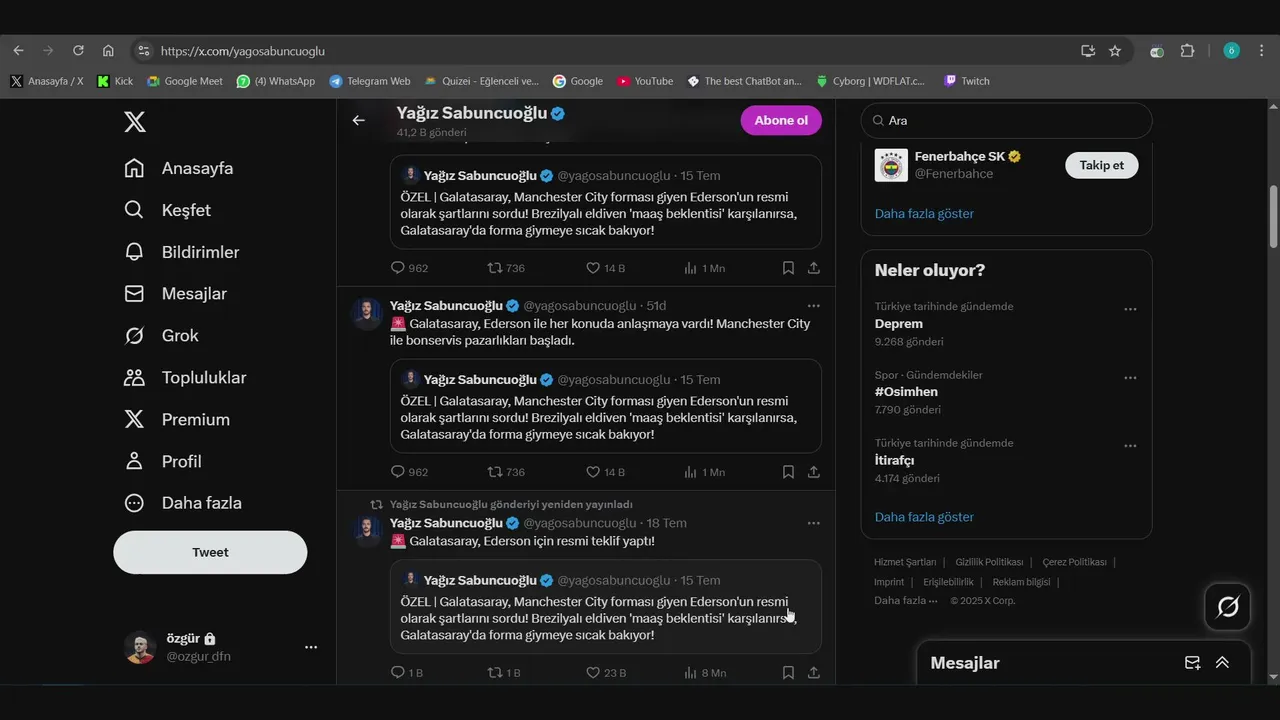Click the Ara search field
Viewport: 1280px width, 720px height.
pyautogui.click(x=1006, y=120)
